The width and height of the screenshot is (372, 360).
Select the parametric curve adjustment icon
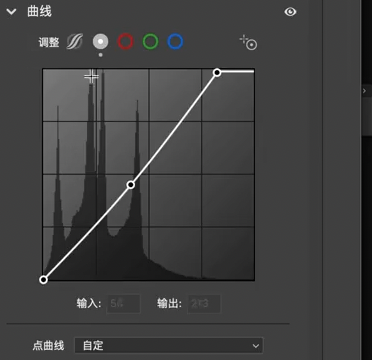click(x=74, y=42)
